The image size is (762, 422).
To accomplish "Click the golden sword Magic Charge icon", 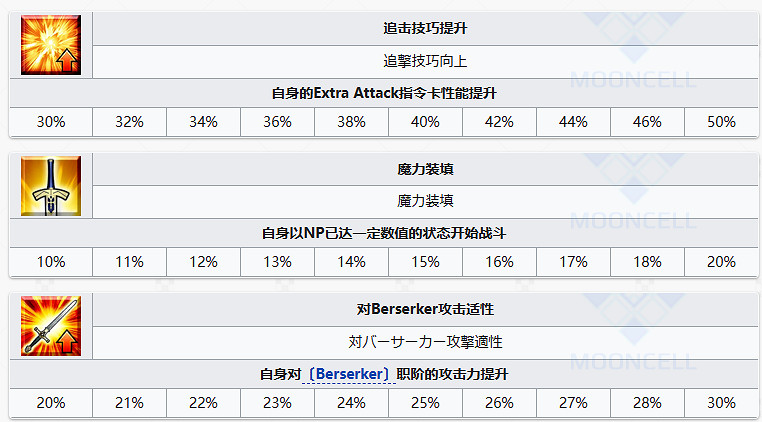I will pyautogui.click(x=50, y=185).
